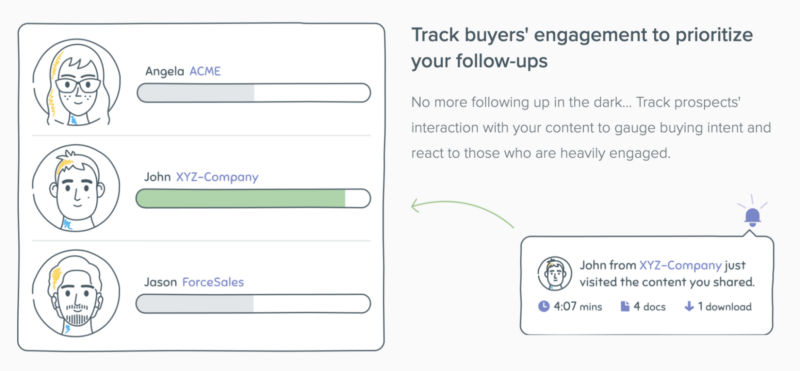Click the green curved arrow

coord(462,213)
